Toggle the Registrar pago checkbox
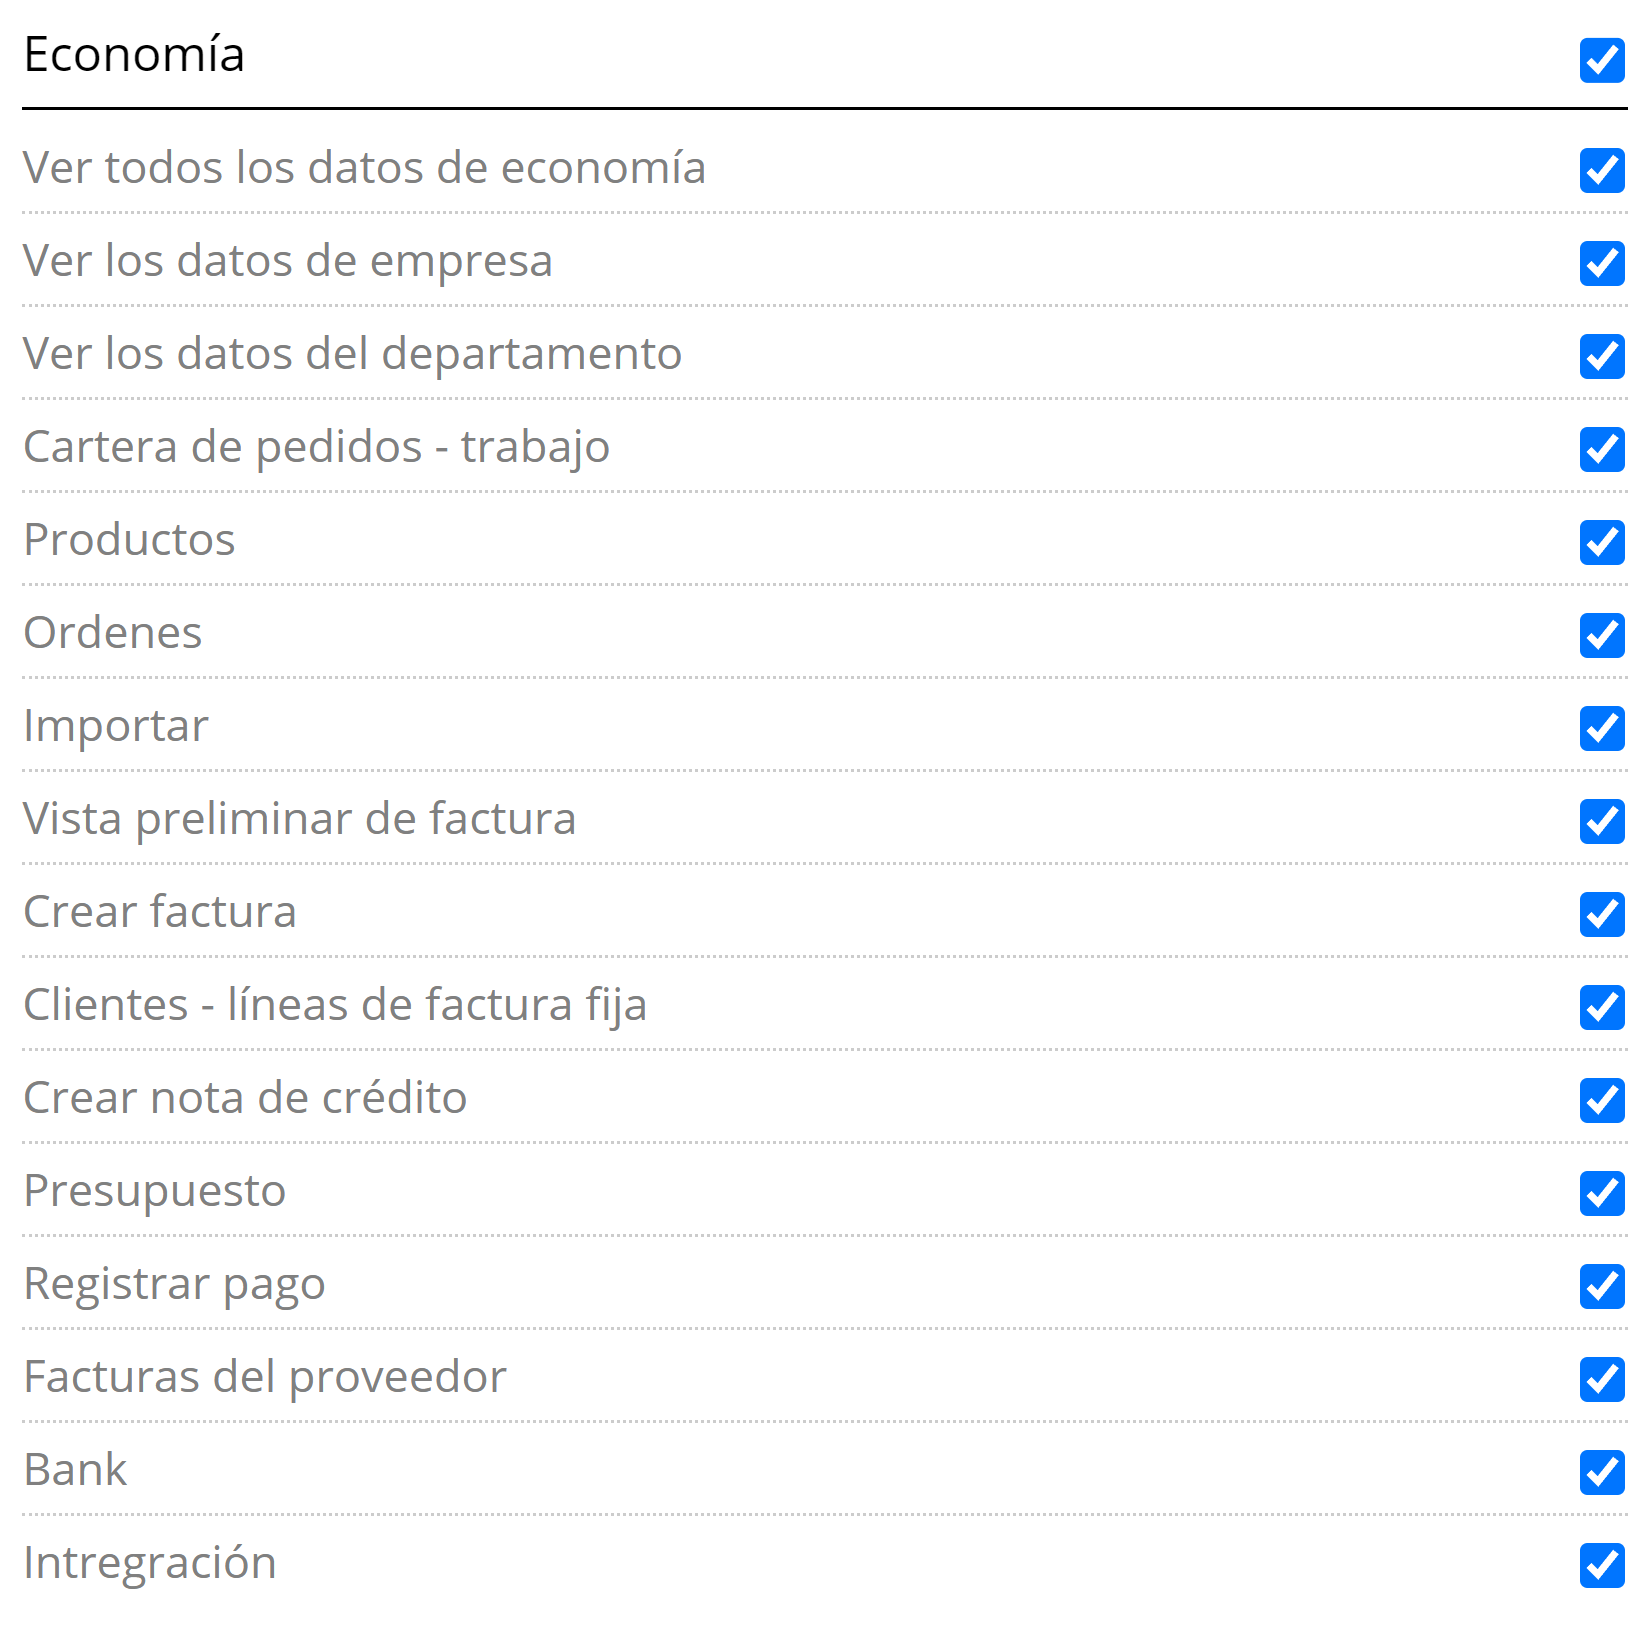1650x1630 pixels. click(x=1601, y=1286)
